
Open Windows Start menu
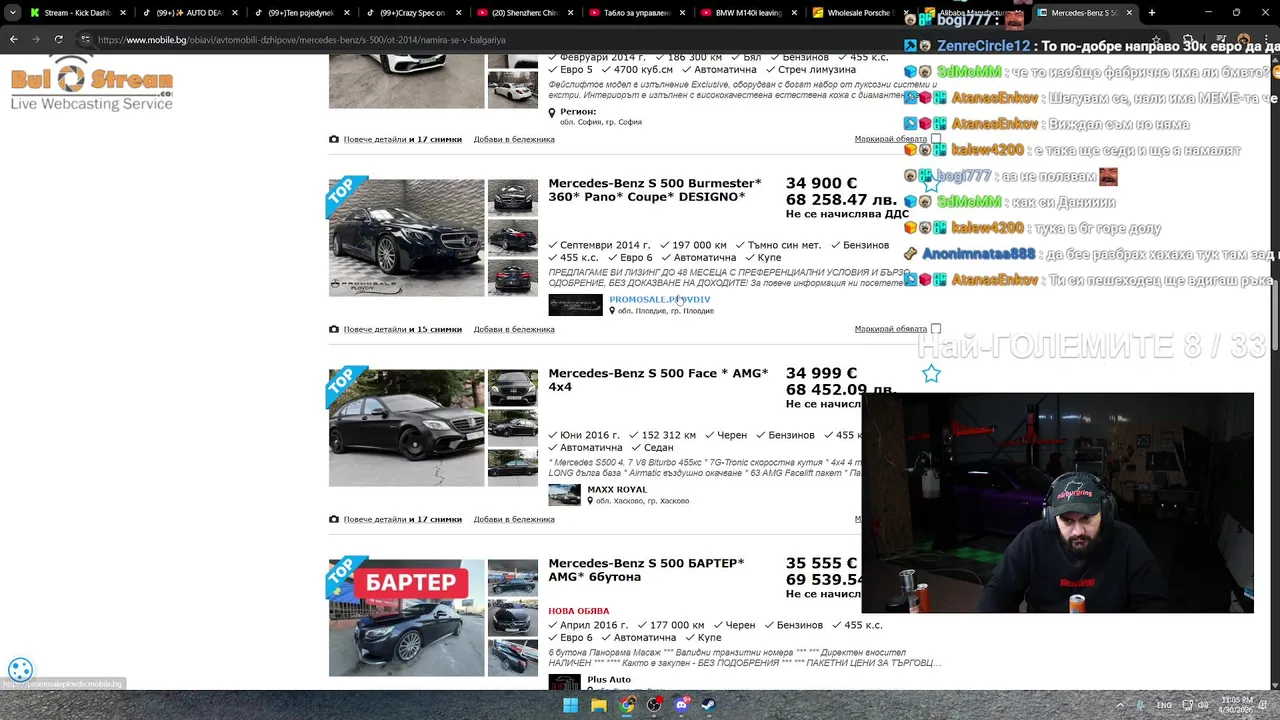point(570,705)
